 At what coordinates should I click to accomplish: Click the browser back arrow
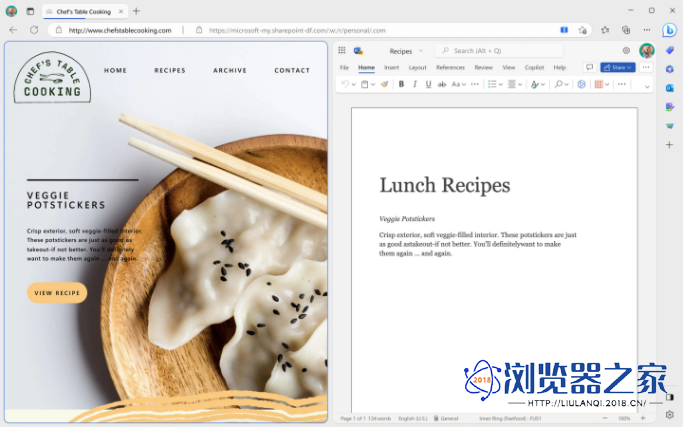coord(13,30)
